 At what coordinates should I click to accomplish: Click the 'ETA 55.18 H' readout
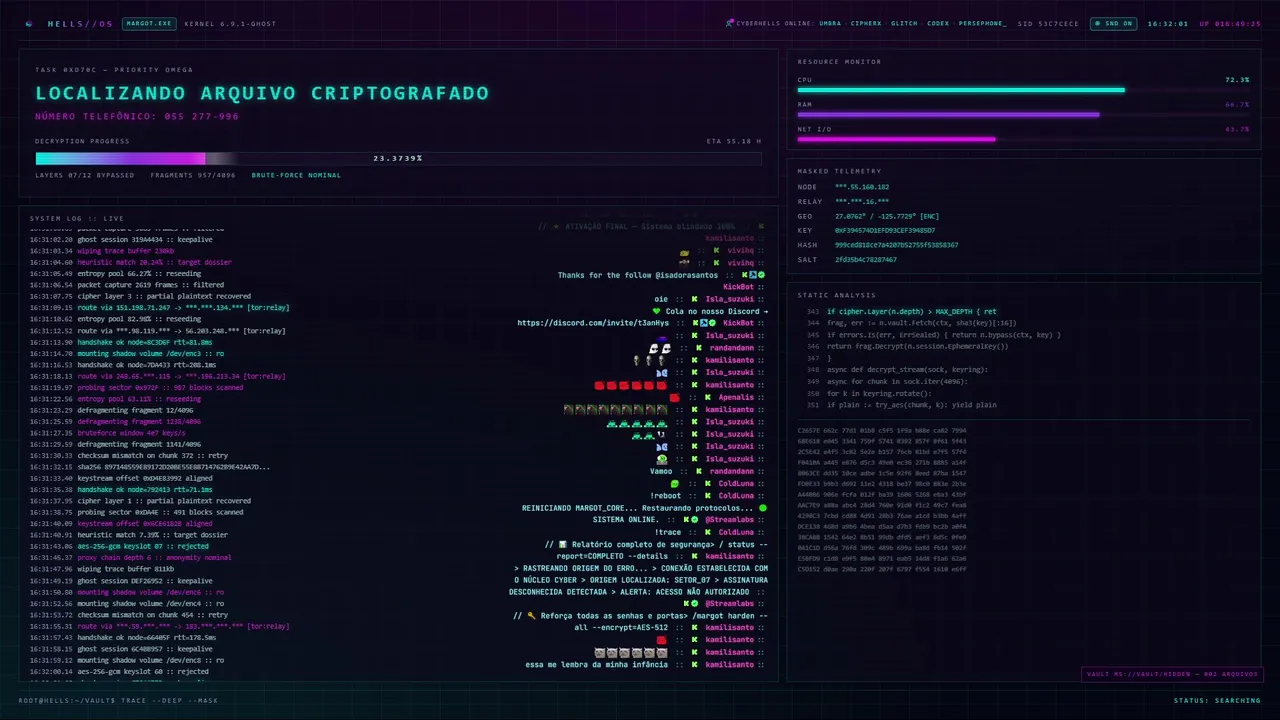click(733, 141)
